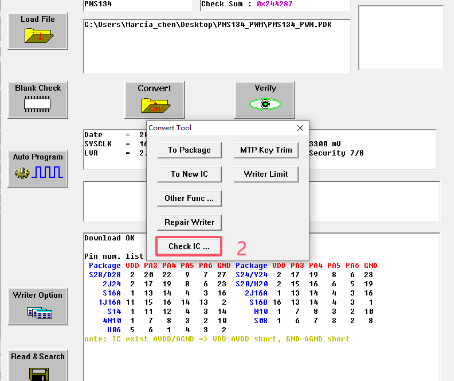
Task: Click the S08 package label
Action: tap(261, 321)
